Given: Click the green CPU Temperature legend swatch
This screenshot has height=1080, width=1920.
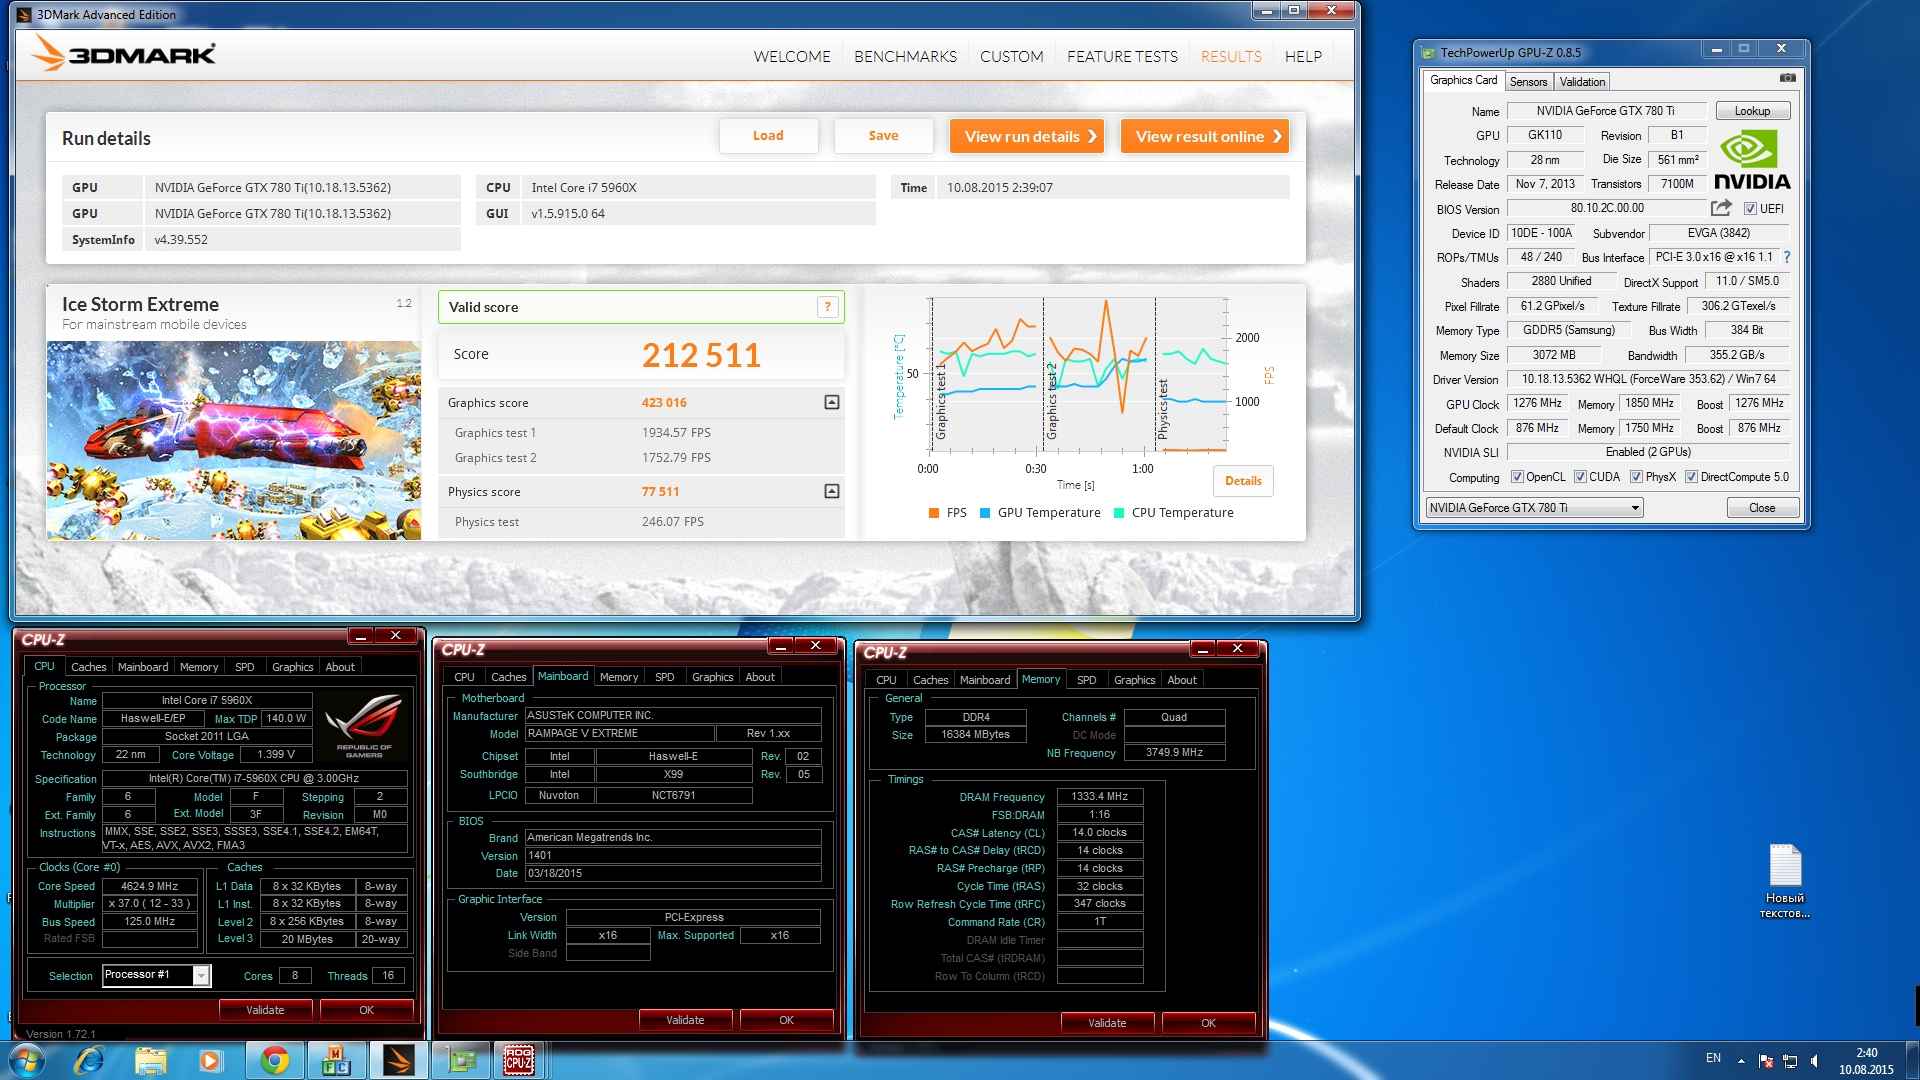Looking at the screenshot, I should coord(1118,513).
